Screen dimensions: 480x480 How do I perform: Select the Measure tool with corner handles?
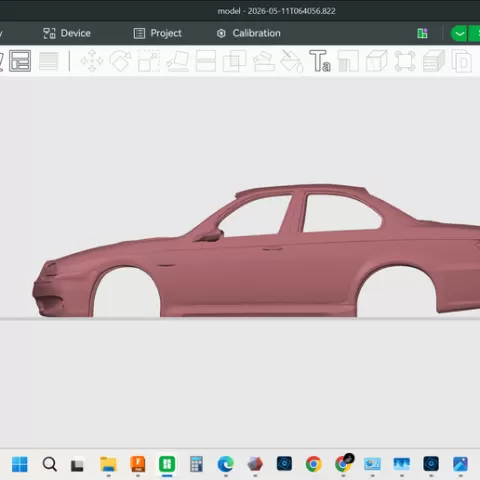(405, 61)
